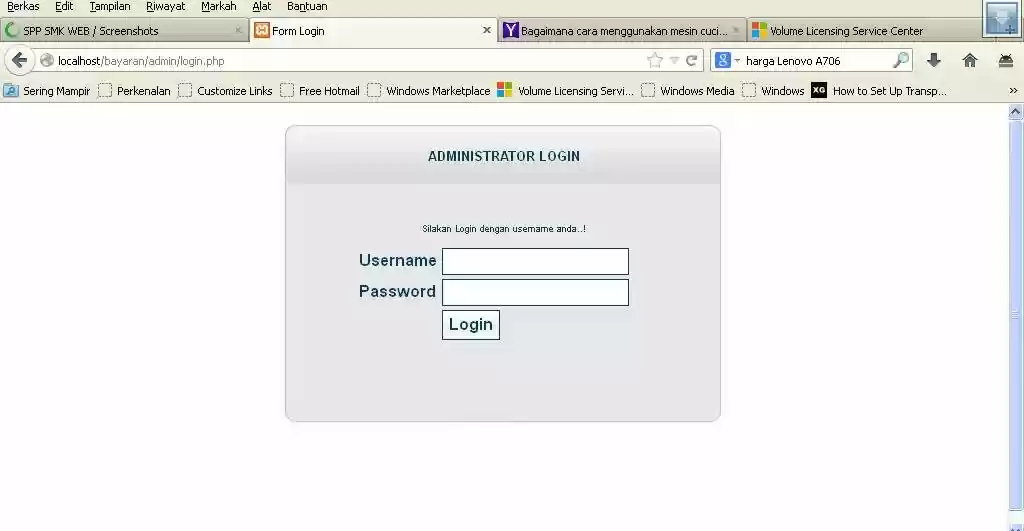Screen dimensions: 1024x531
Task: Close the Bagaimana cara menggunakan tab
Action: pos(736,30)
